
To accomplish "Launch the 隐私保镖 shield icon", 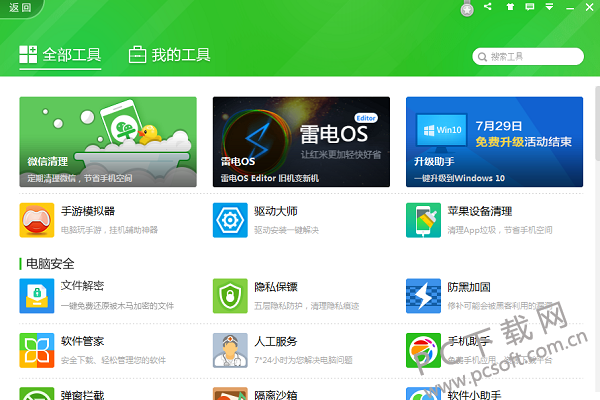I will [x=230, y=296].
